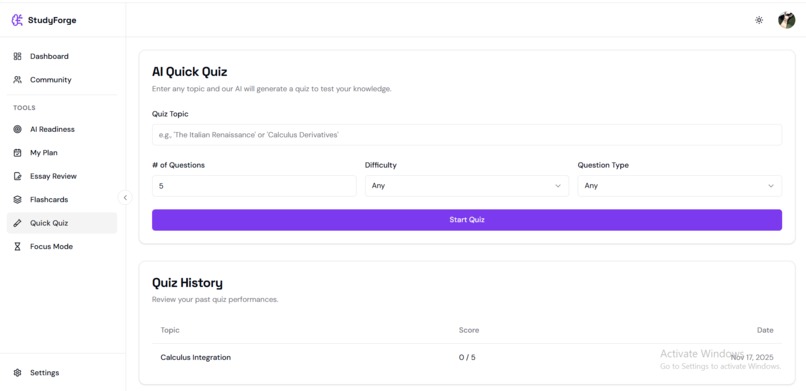Image resolution: width=806 pixels, height=391 pixels.
Task: Open AI Readiness tool label
Action: point(52,129)
